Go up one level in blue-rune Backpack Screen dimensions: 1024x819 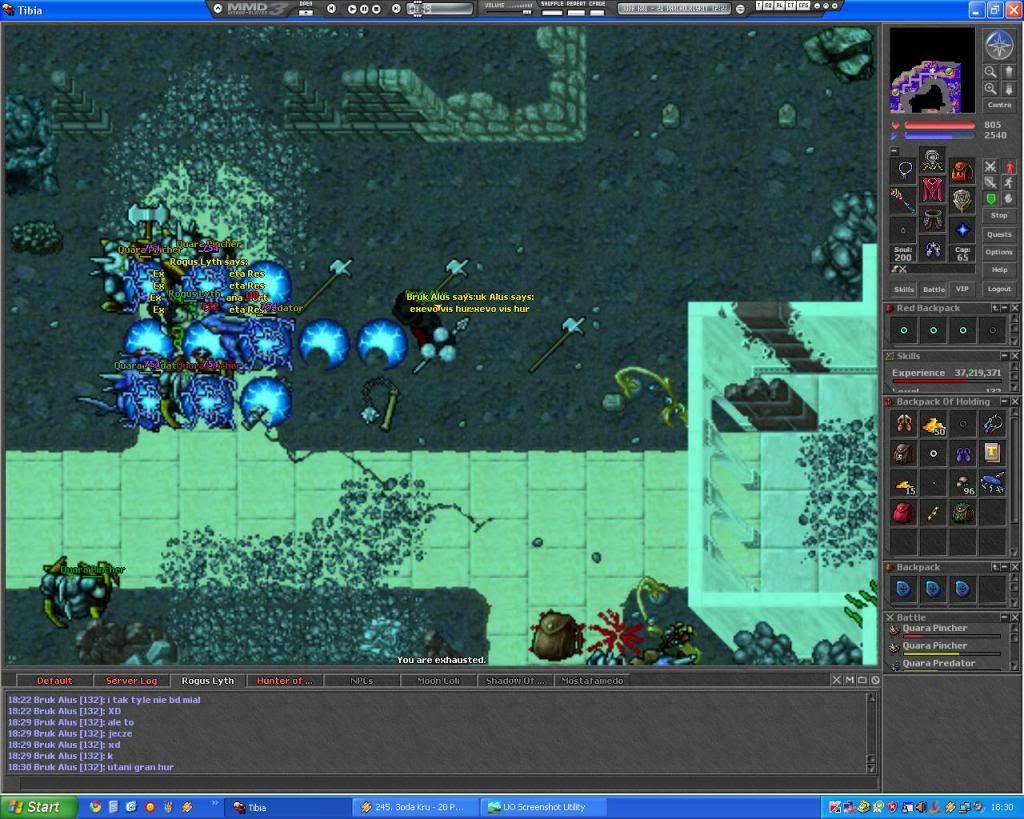pos(995,568)
